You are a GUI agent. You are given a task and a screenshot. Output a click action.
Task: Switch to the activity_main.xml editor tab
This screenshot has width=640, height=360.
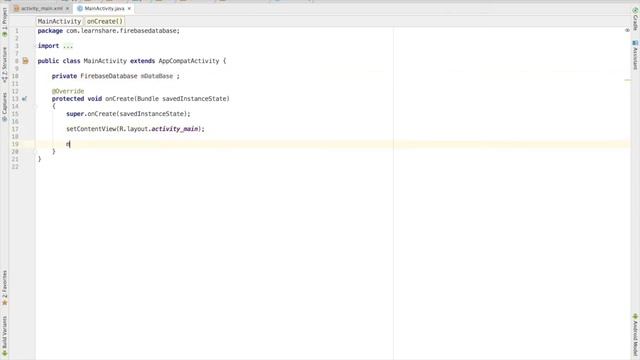42,8
